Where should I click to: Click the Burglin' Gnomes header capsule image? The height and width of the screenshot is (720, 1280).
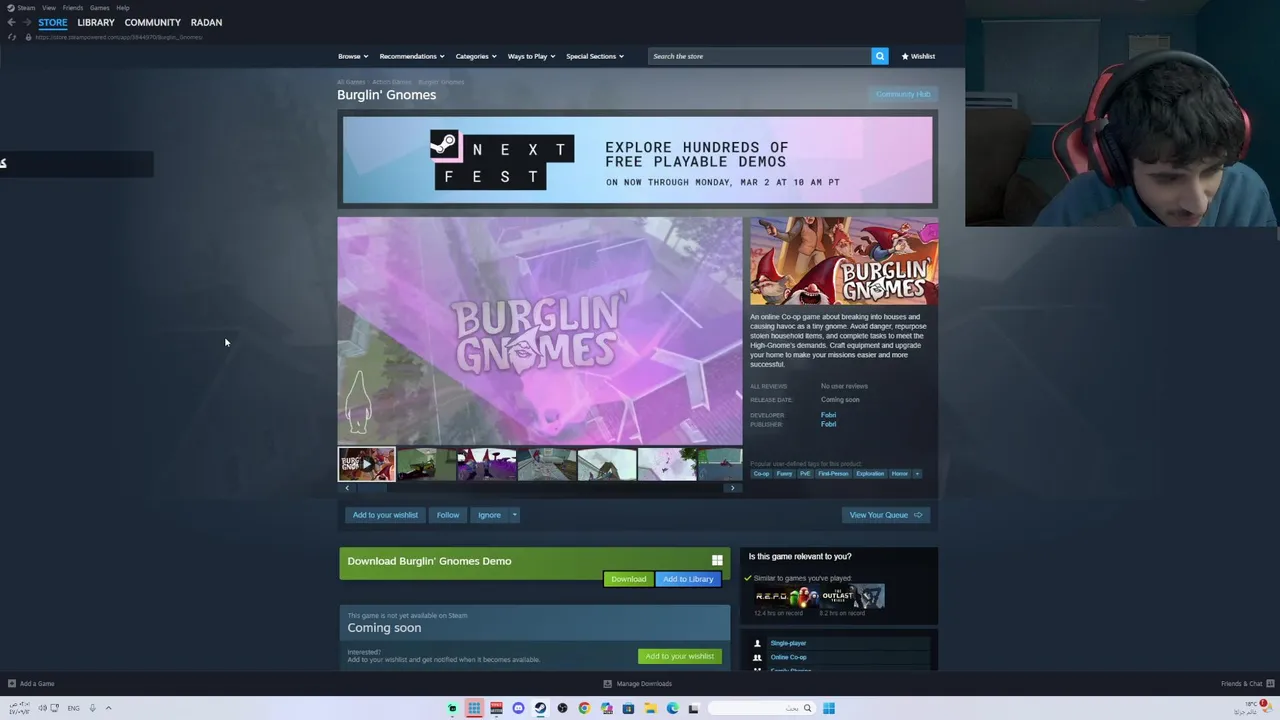click(x=844, y=261)
